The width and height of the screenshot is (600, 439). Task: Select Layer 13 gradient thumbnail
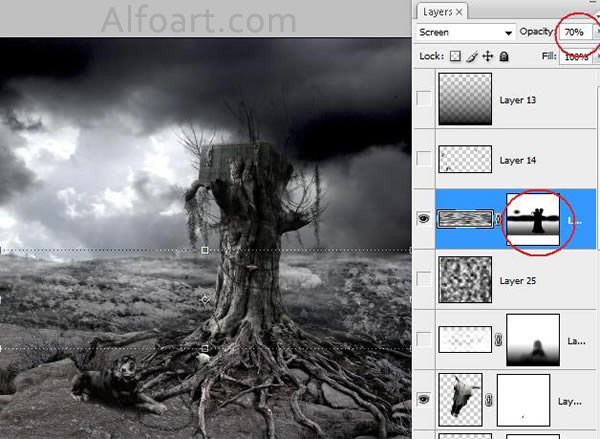pos(465,99)
